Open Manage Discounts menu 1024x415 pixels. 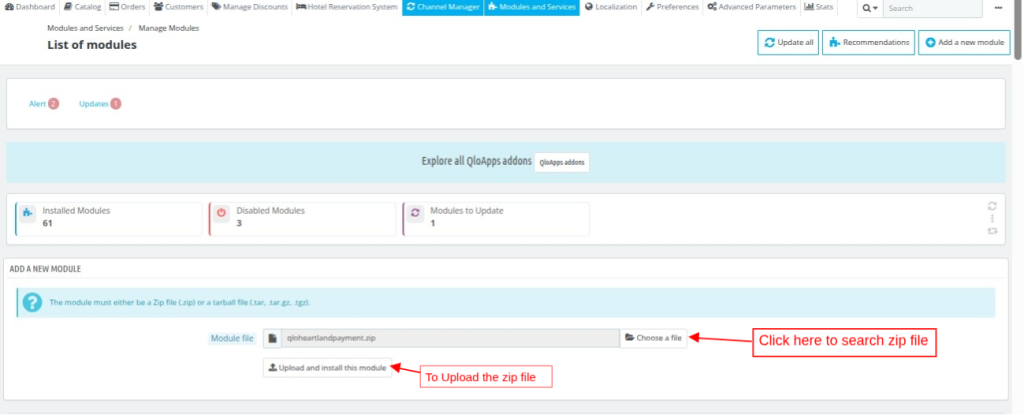[249, 7]
